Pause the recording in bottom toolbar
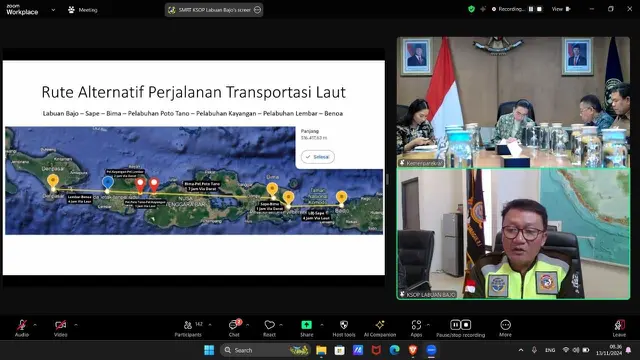The image size is (640, 360). [x=455, y=324]
